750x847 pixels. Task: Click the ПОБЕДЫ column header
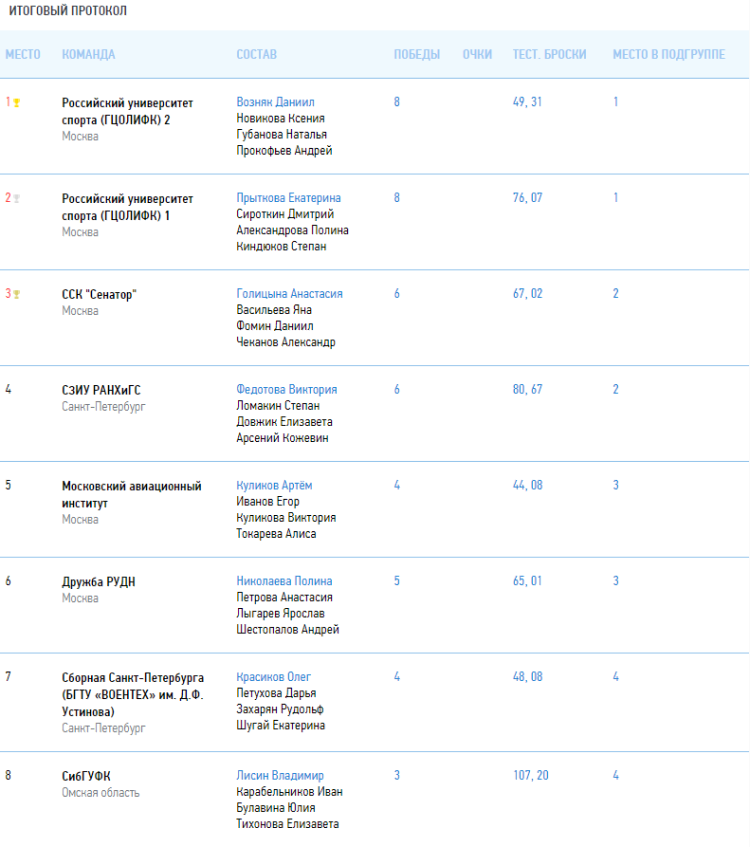(x=416, y=54)
